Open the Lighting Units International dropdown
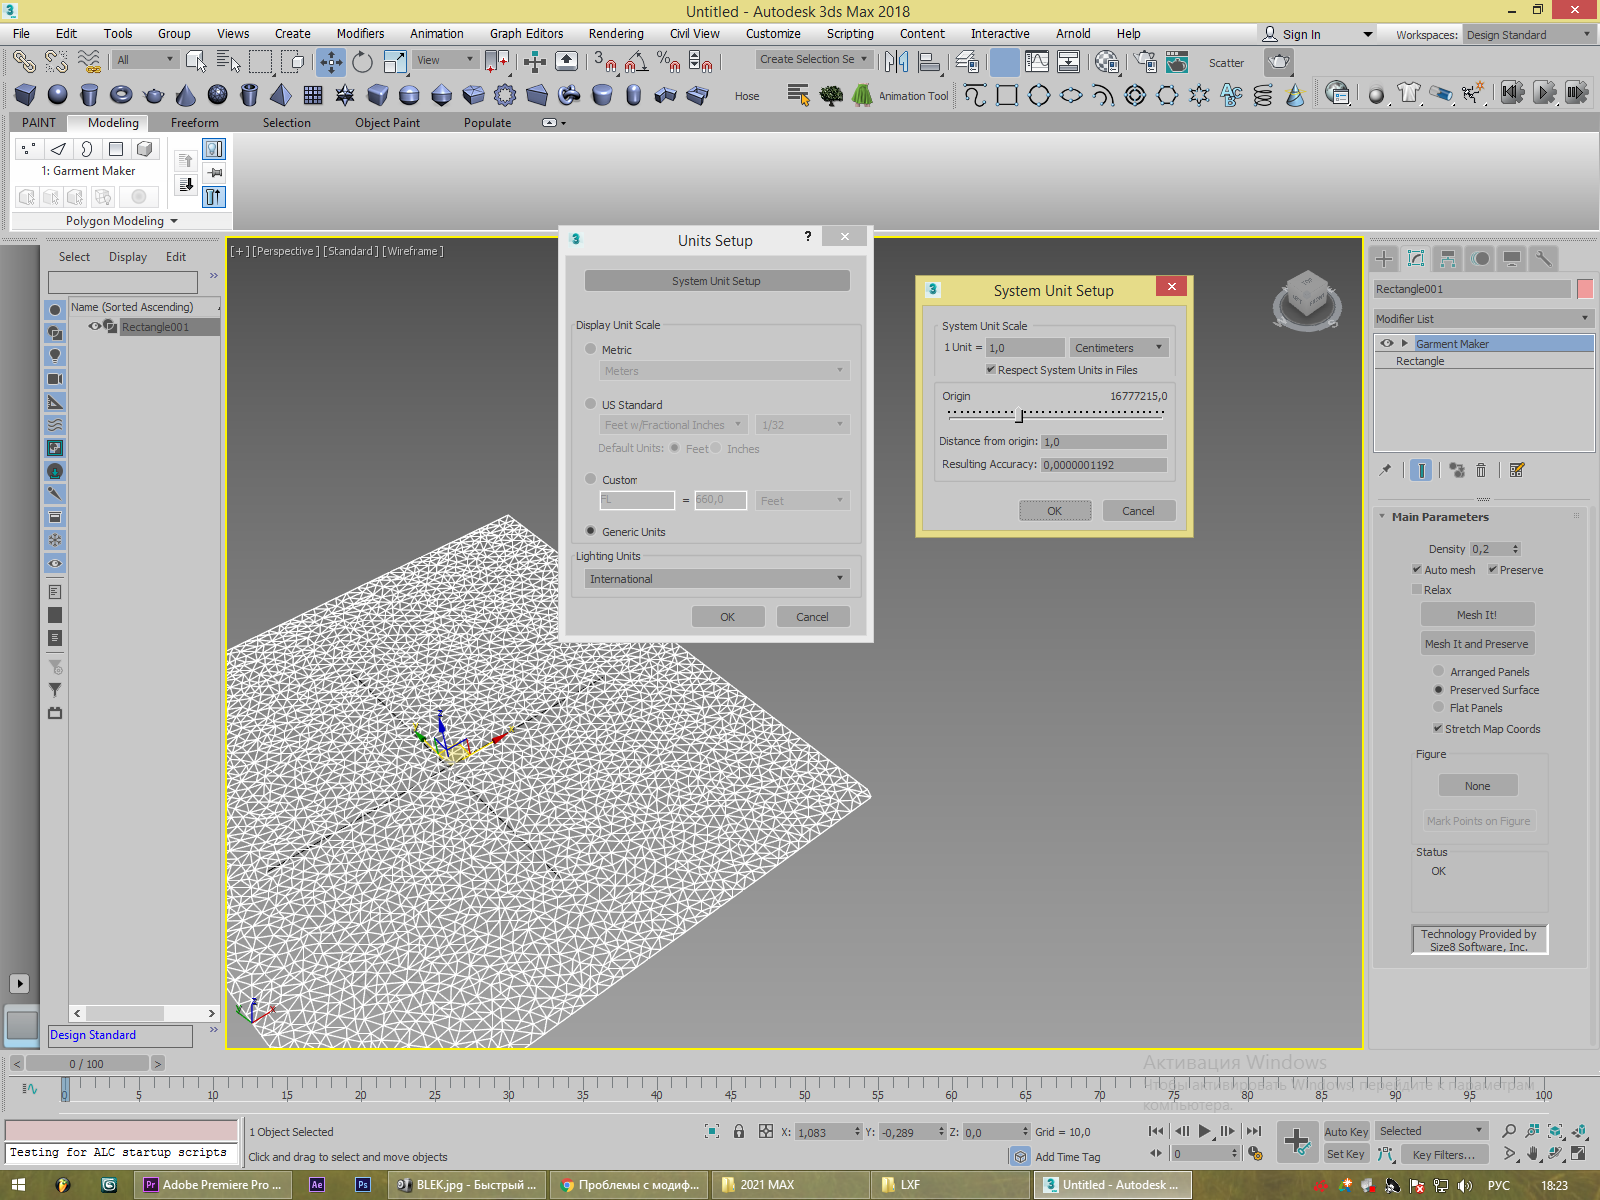Viewport: 1600px width, 1200px height. (x=716, y=579)
